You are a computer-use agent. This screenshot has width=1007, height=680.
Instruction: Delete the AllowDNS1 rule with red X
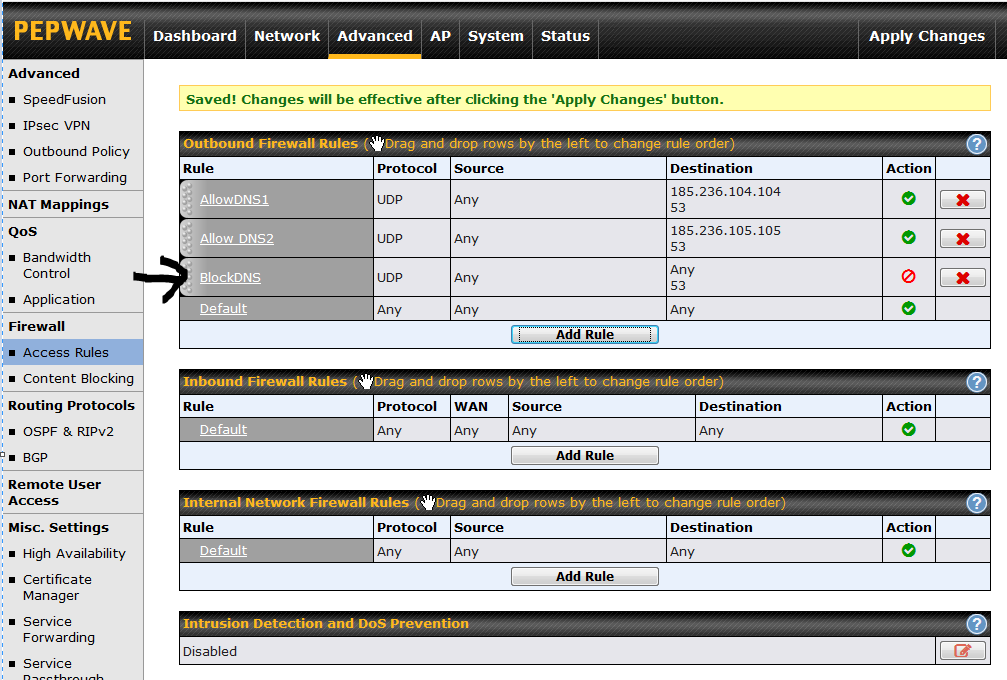(961, 199)
